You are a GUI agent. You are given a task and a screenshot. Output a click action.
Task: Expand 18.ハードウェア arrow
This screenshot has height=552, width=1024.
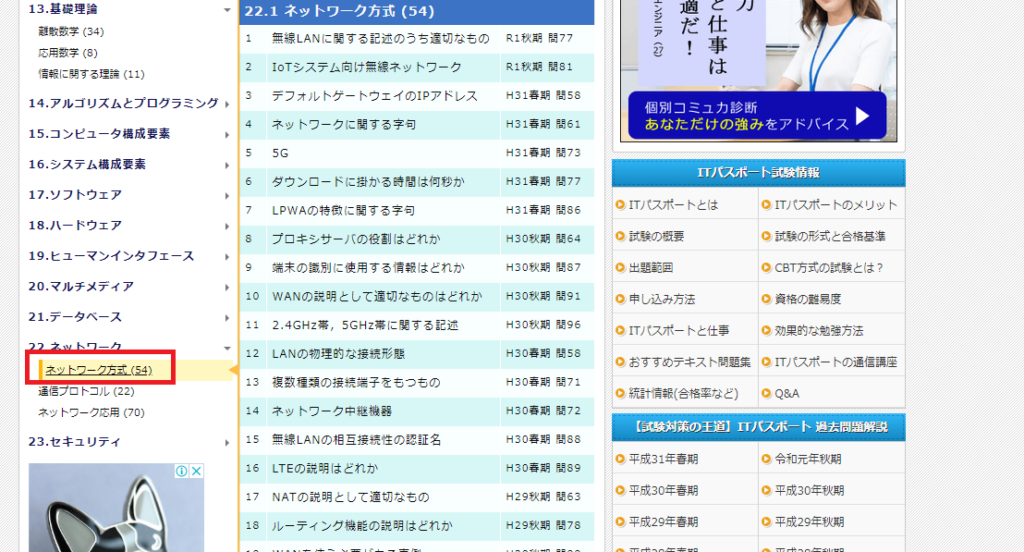click(x=227, y=226)
